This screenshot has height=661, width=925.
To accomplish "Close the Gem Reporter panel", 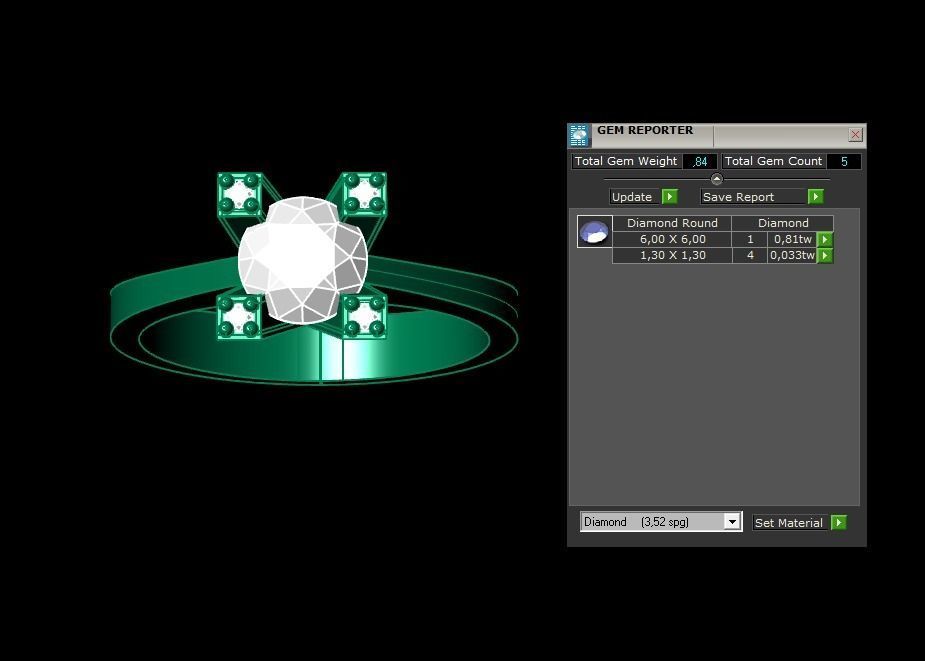I will (855, 135).
